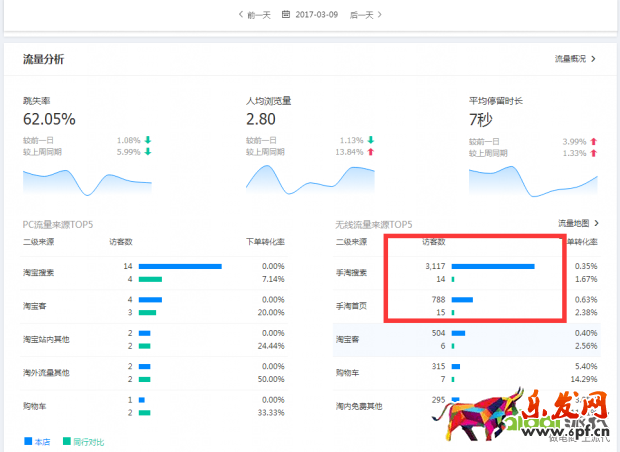Toggle the blue 本店 legend swatch
Viewport: 620px width, 452px height.
click(x=28, y=441)
